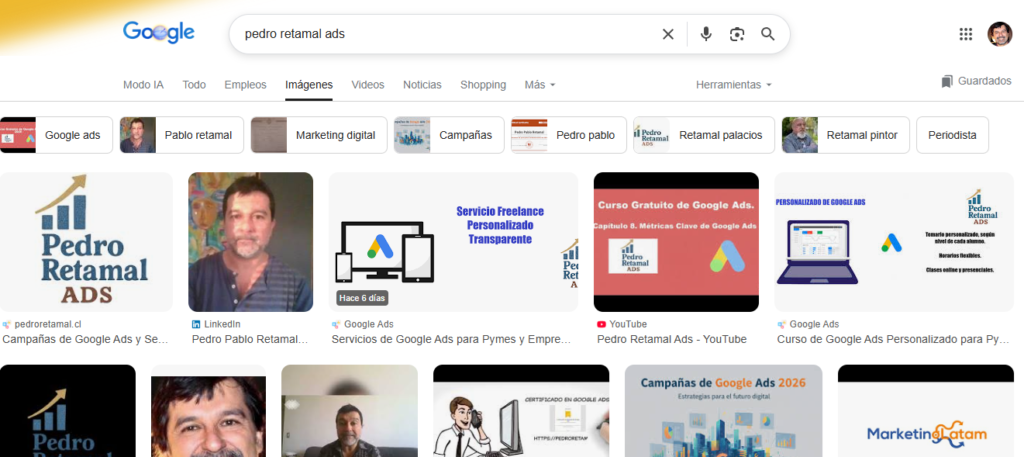Open the pedroretamal.cl logo image result
The height and width of the screenshot is (457, 1024).
point(86,242)
